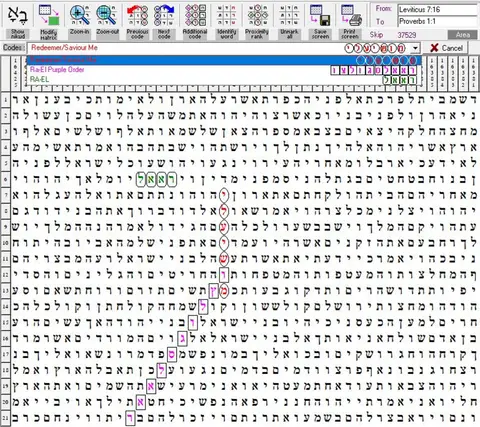Click the Unmark all icon
This screenshot has width=480, height=427.
click(x=289, y=15)
